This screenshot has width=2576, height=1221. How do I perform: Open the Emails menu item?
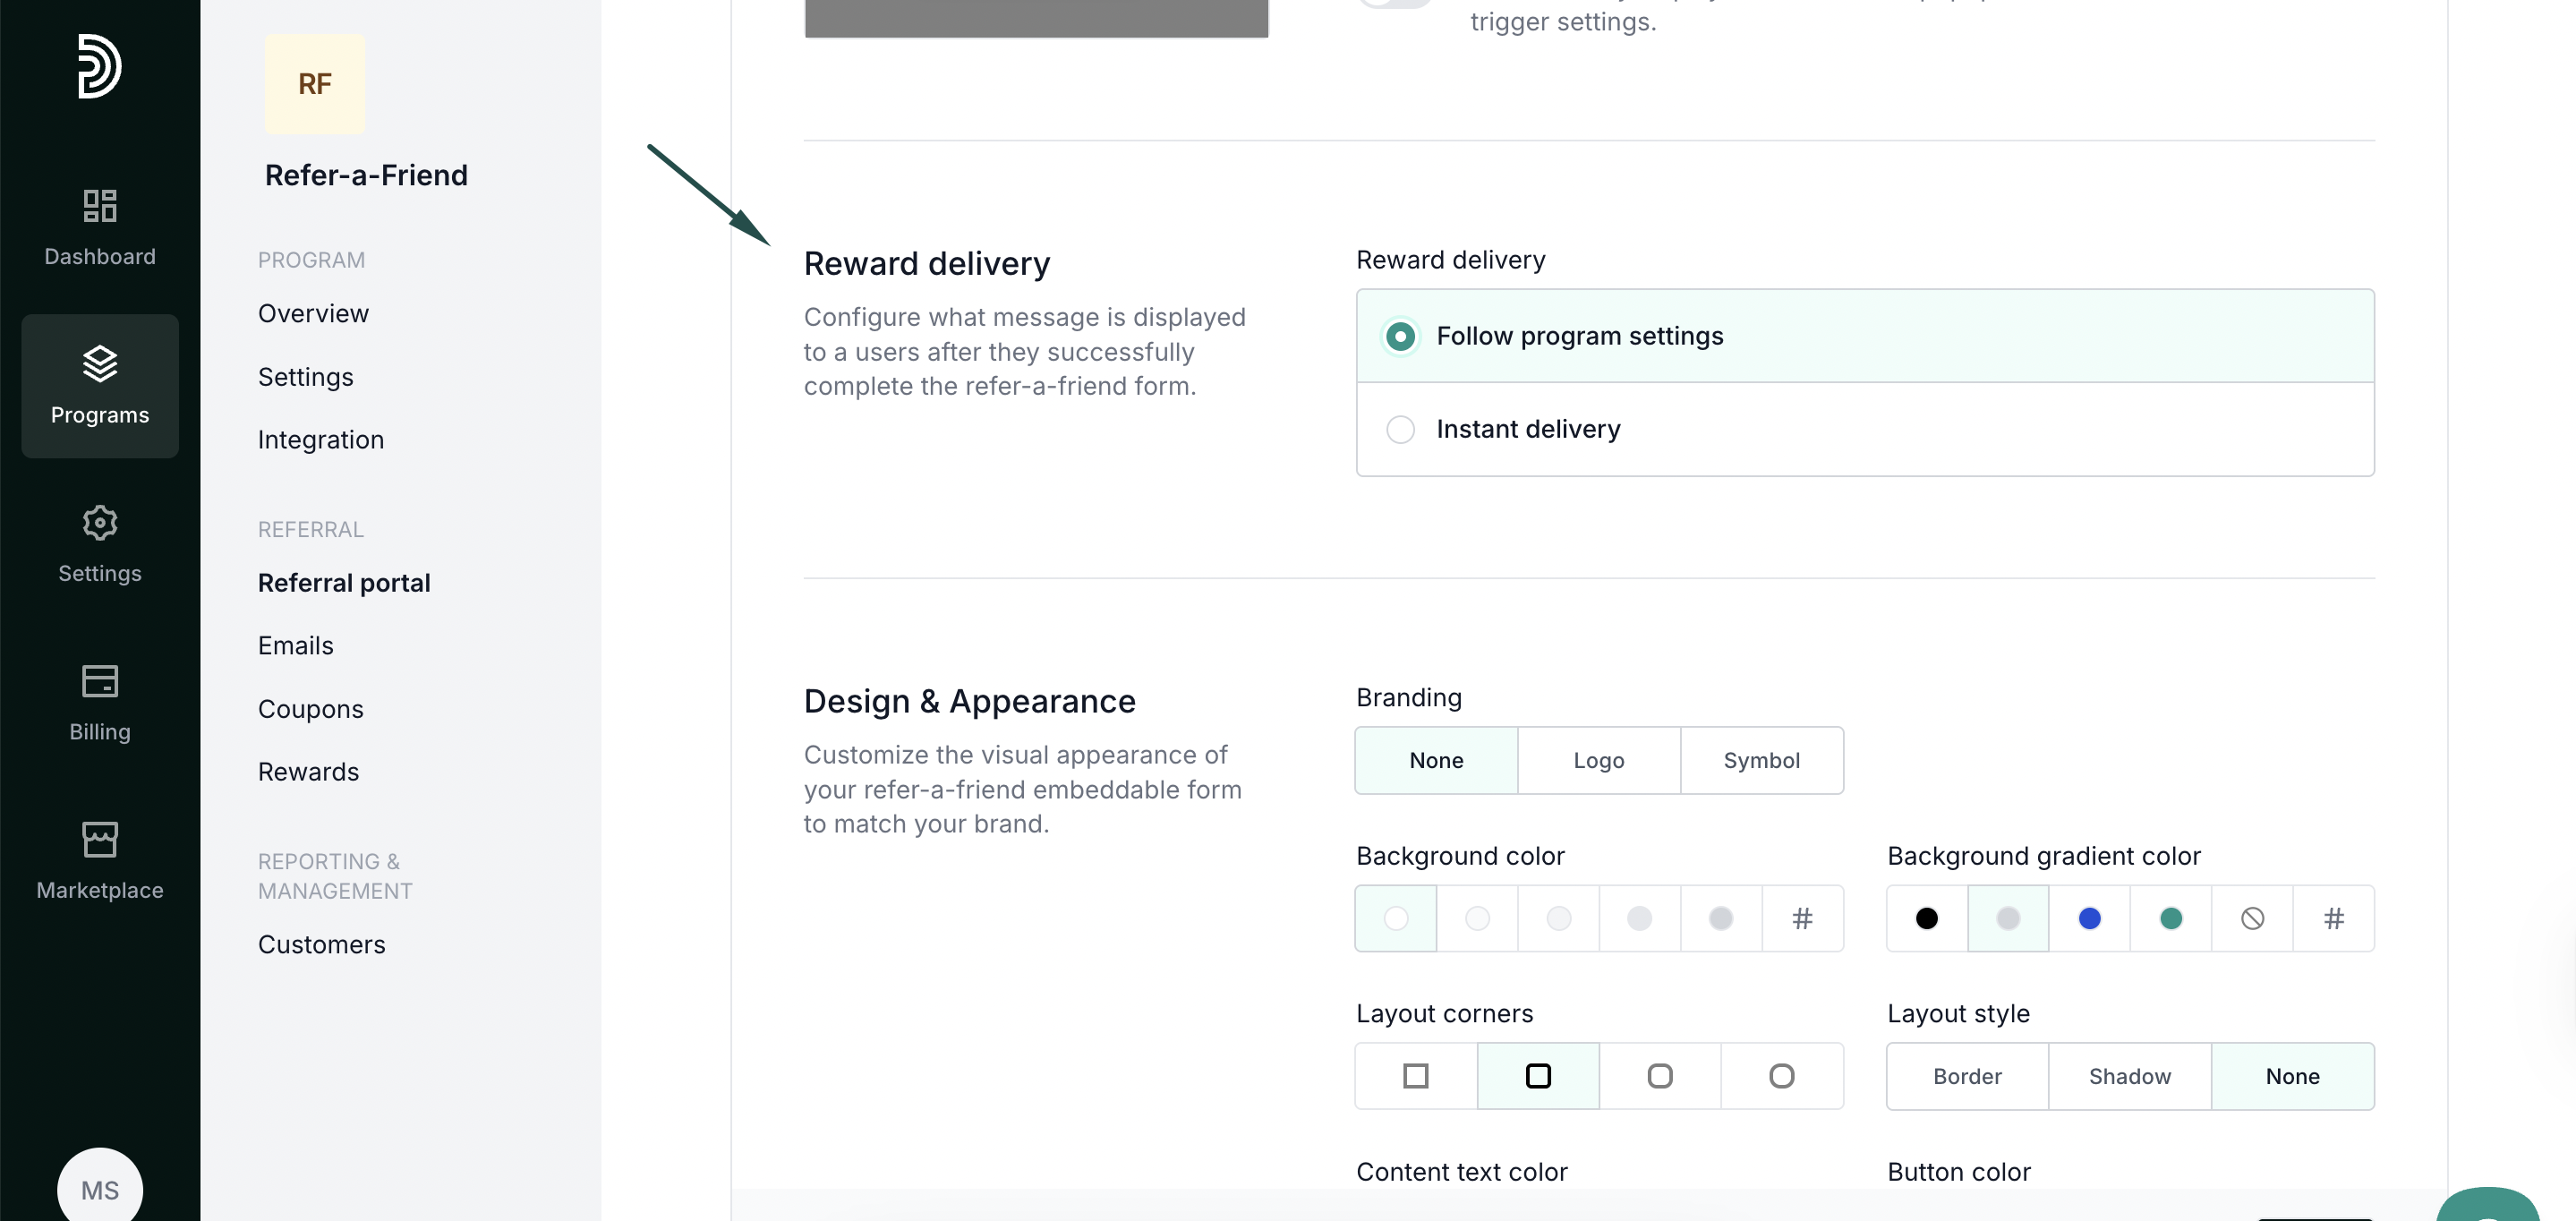click(x=295, y=645)
